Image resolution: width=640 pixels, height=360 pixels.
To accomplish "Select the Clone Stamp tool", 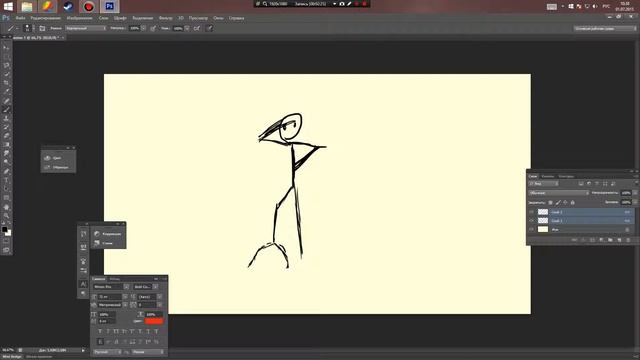I will 6,118.
